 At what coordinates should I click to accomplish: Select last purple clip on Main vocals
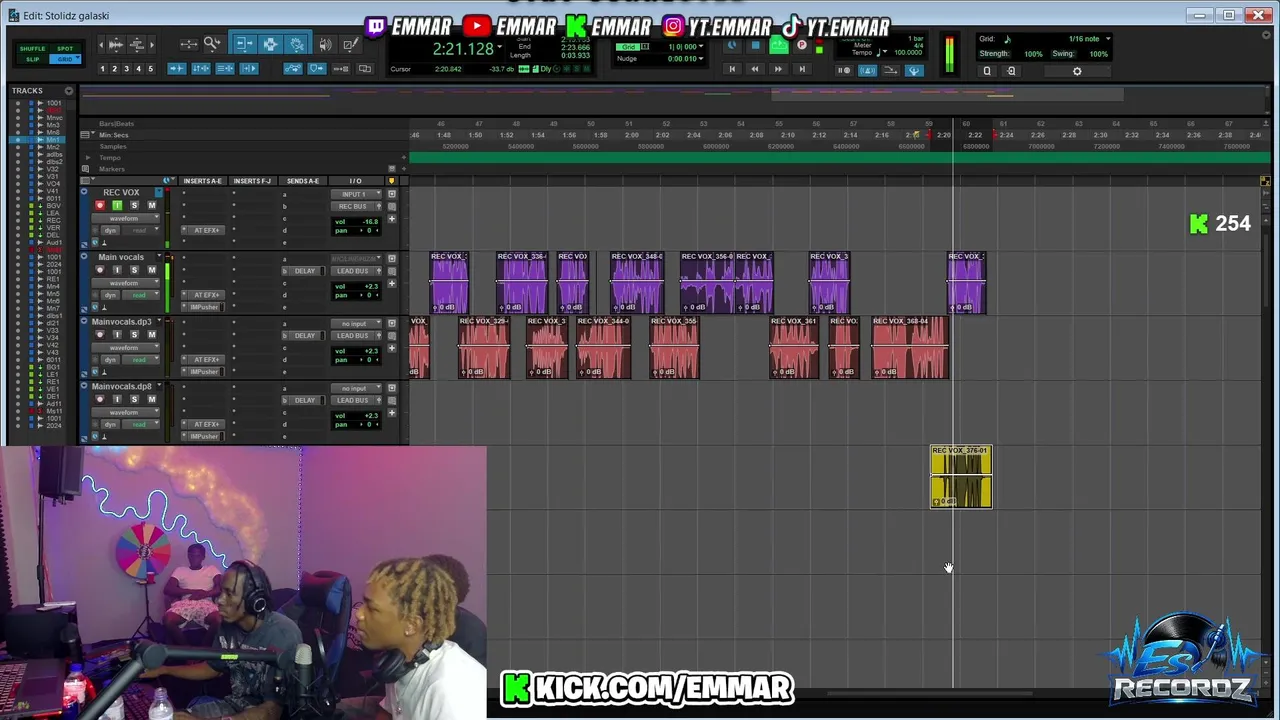pos(966,283)
